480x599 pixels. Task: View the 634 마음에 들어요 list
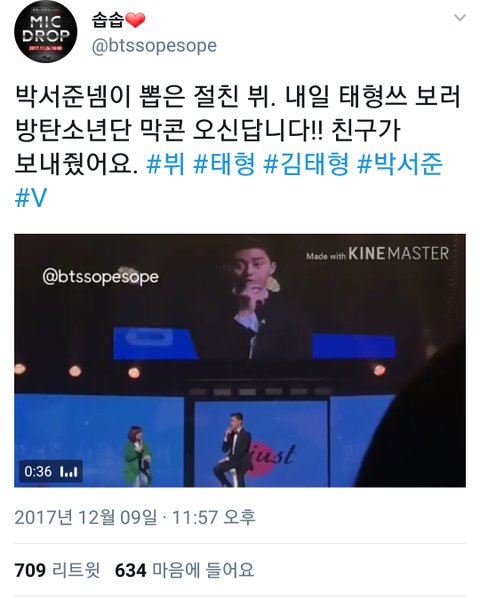pos(184,570)
